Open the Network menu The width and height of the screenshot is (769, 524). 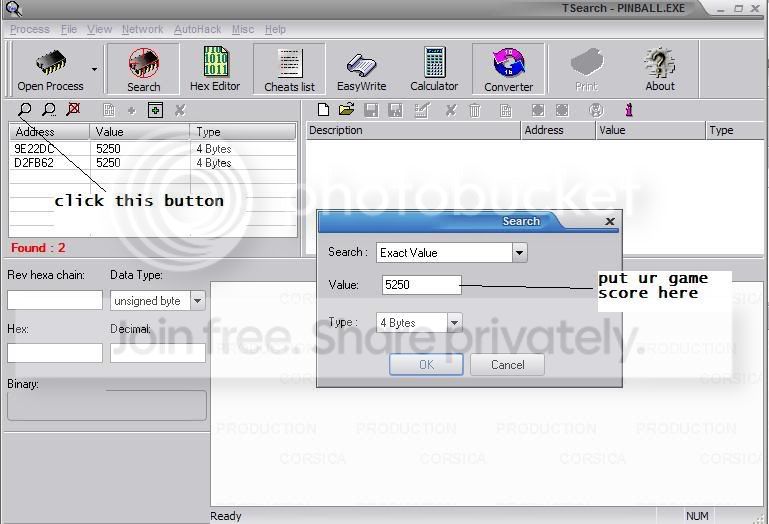click(x=142, y=29)
